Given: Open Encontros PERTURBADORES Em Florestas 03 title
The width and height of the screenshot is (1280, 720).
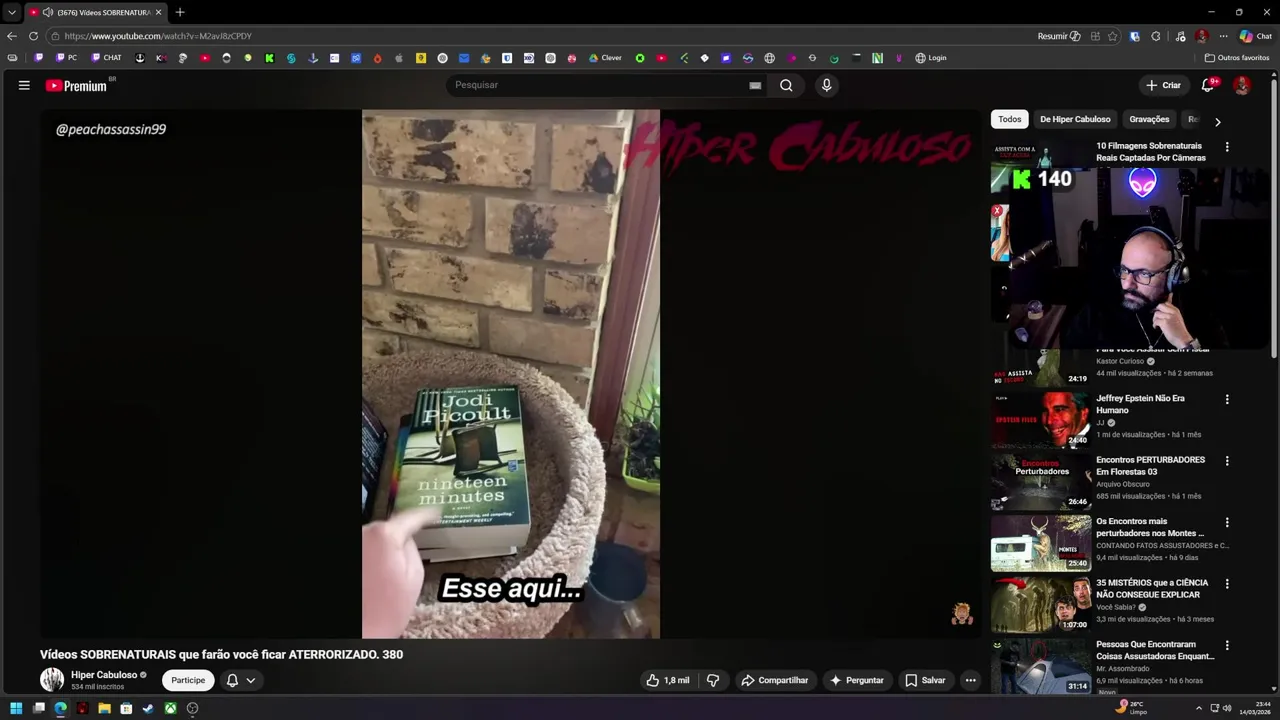Looking at the screenshot, I should click(x=1150, y=466).
